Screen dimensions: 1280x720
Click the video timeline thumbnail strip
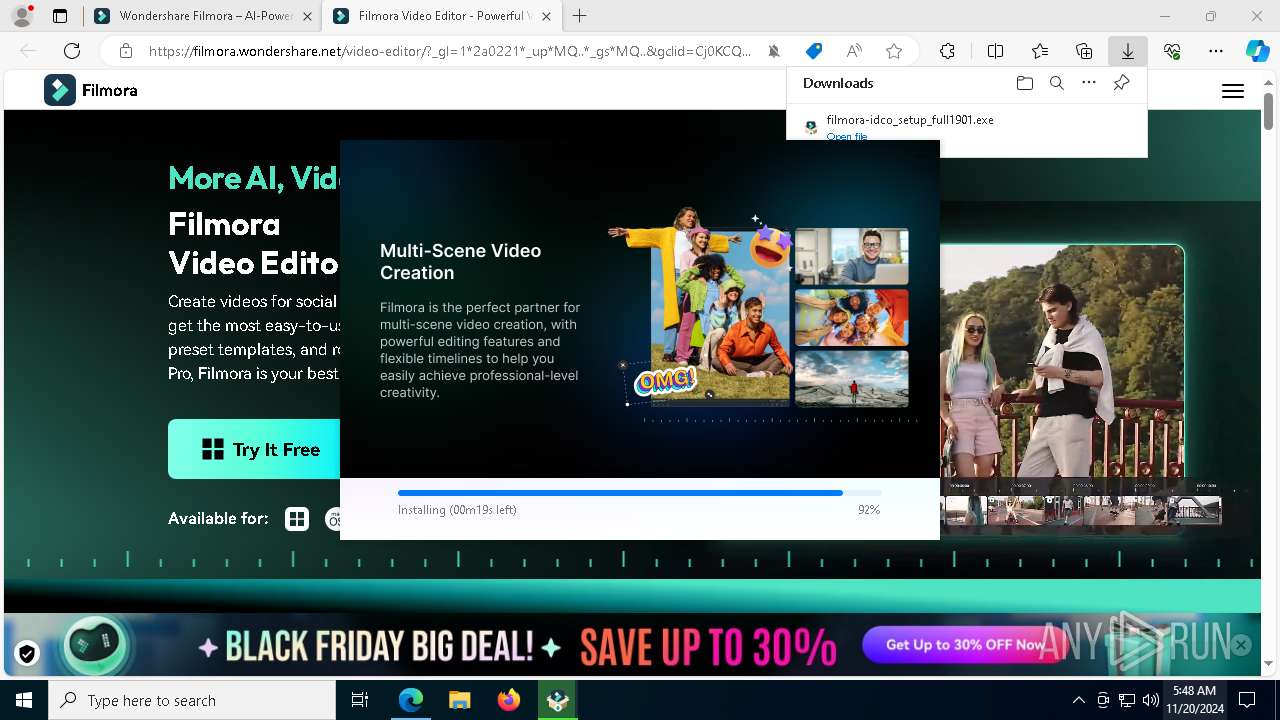pos(1082,510)
